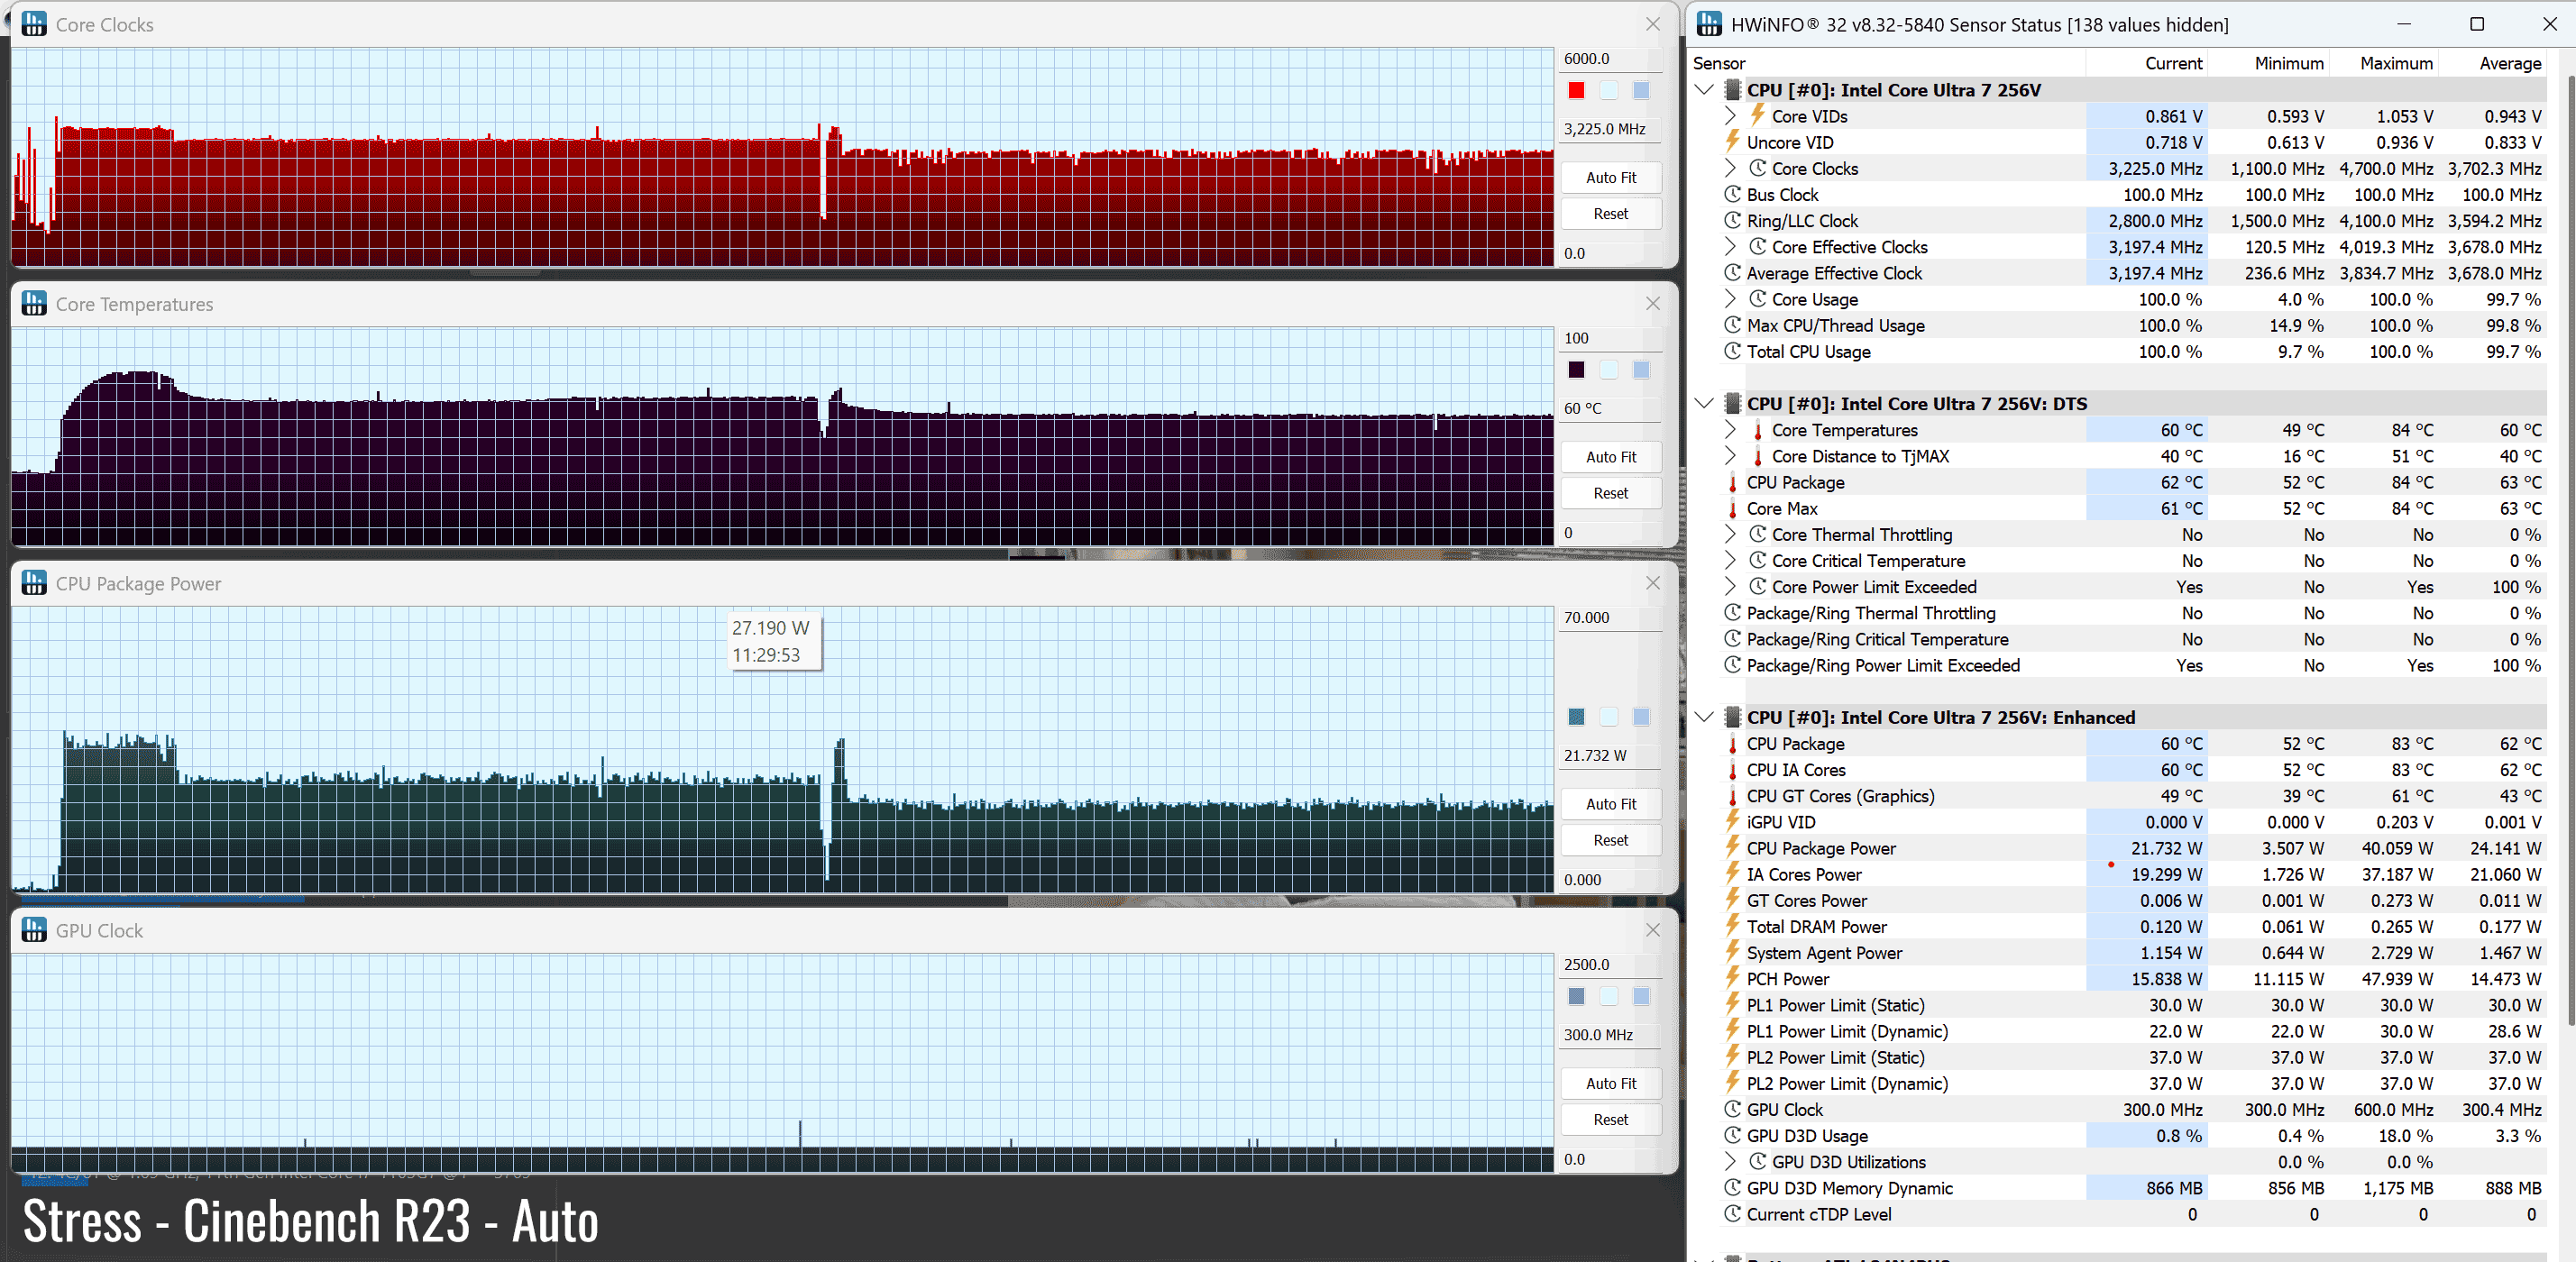
Task: Click the Average column header
Action: [2509, 63]
